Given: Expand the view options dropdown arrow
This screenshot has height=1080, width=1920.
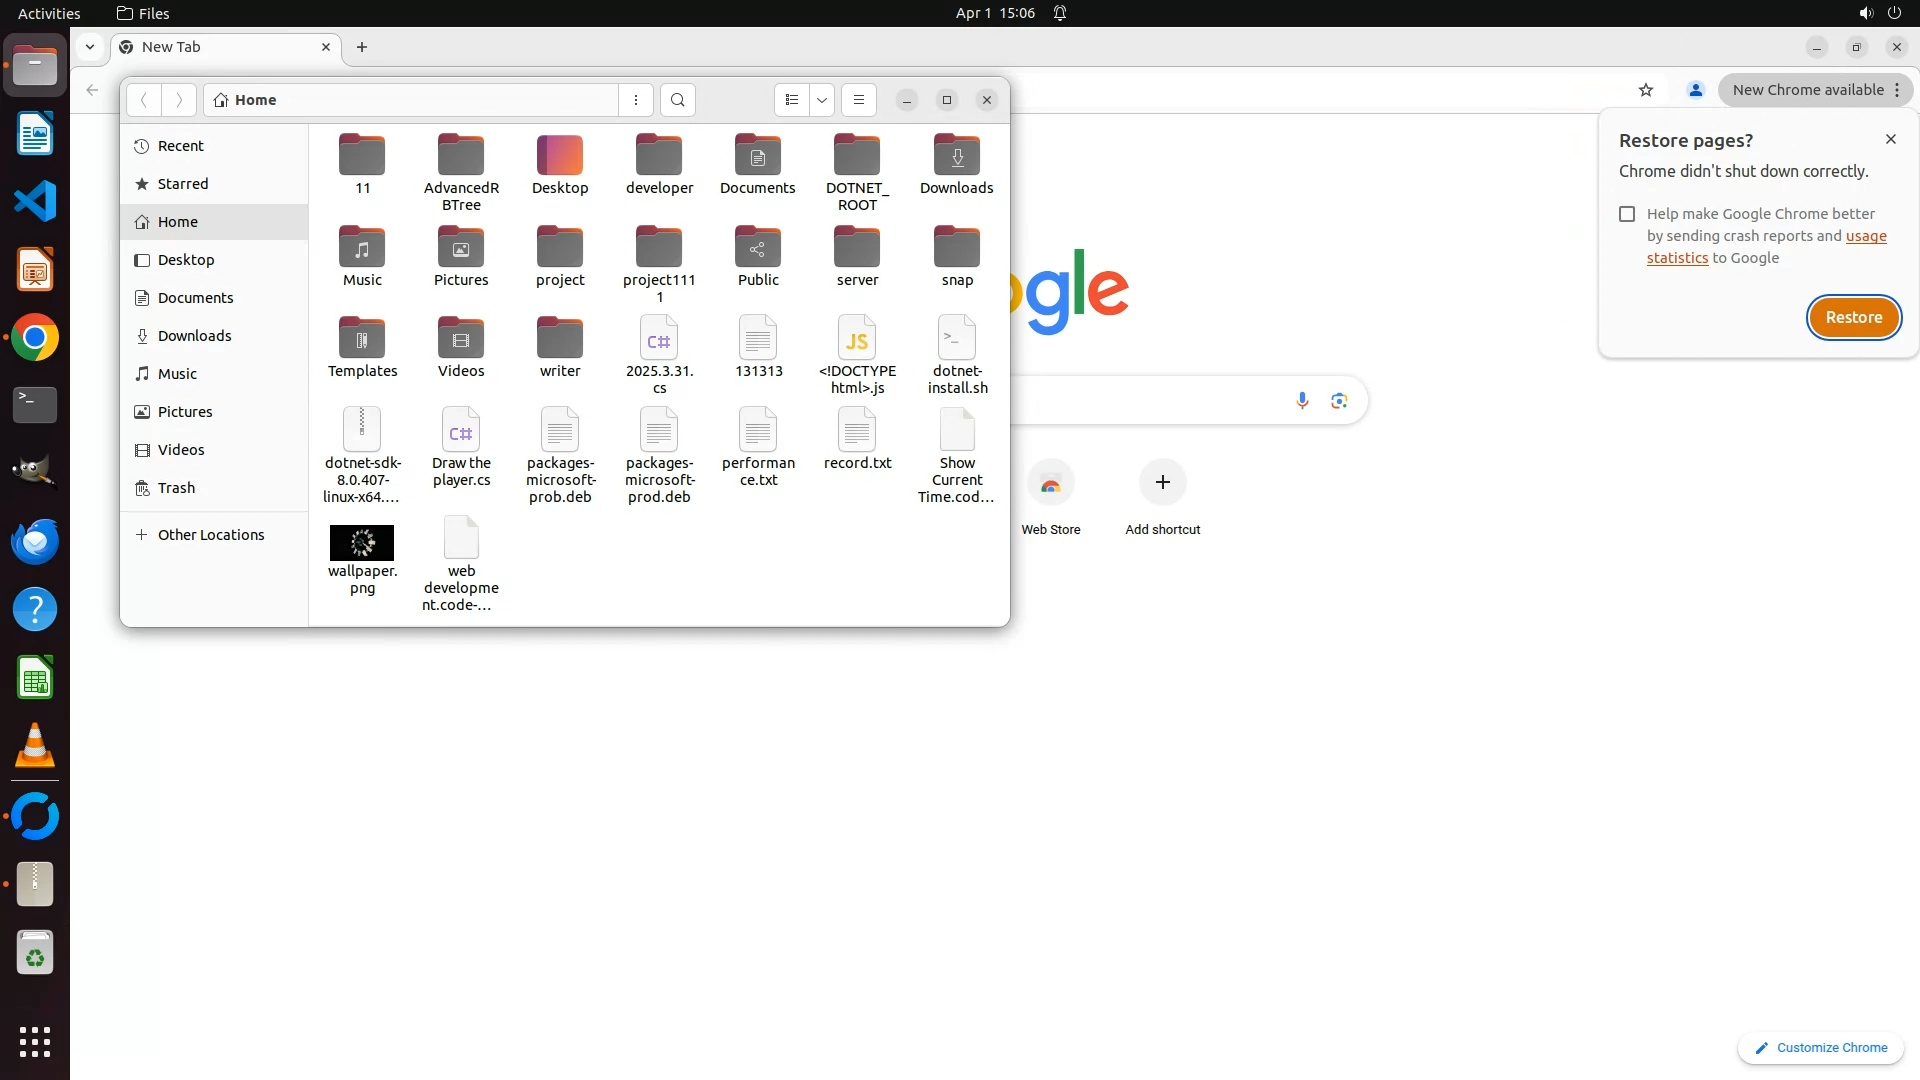Looking at the screenshot, I should (x=822, y=100).
